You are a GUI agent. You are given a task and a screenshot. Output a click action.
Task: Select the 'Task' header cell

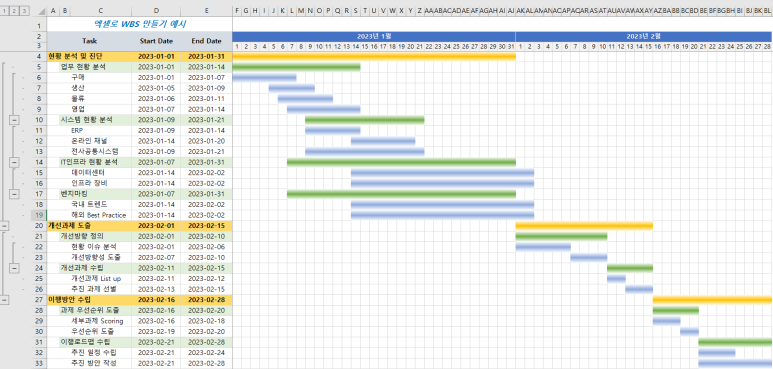pyautogui.click(x=90, y=41)
